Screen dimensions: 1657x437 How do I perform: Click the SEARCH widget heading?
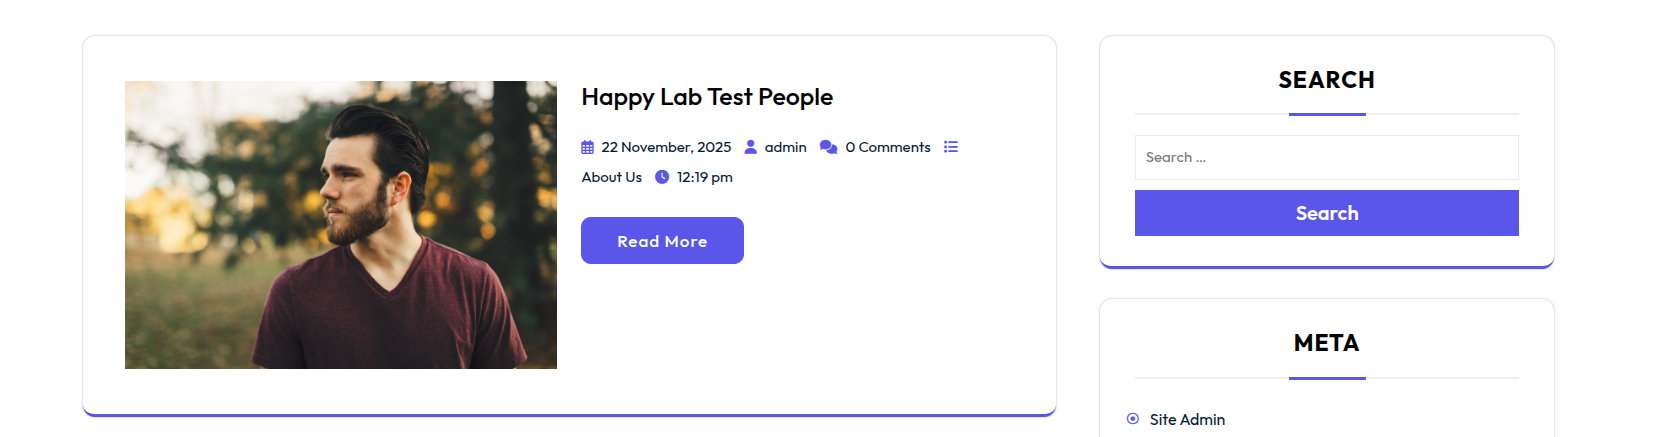coord(1326,80)
